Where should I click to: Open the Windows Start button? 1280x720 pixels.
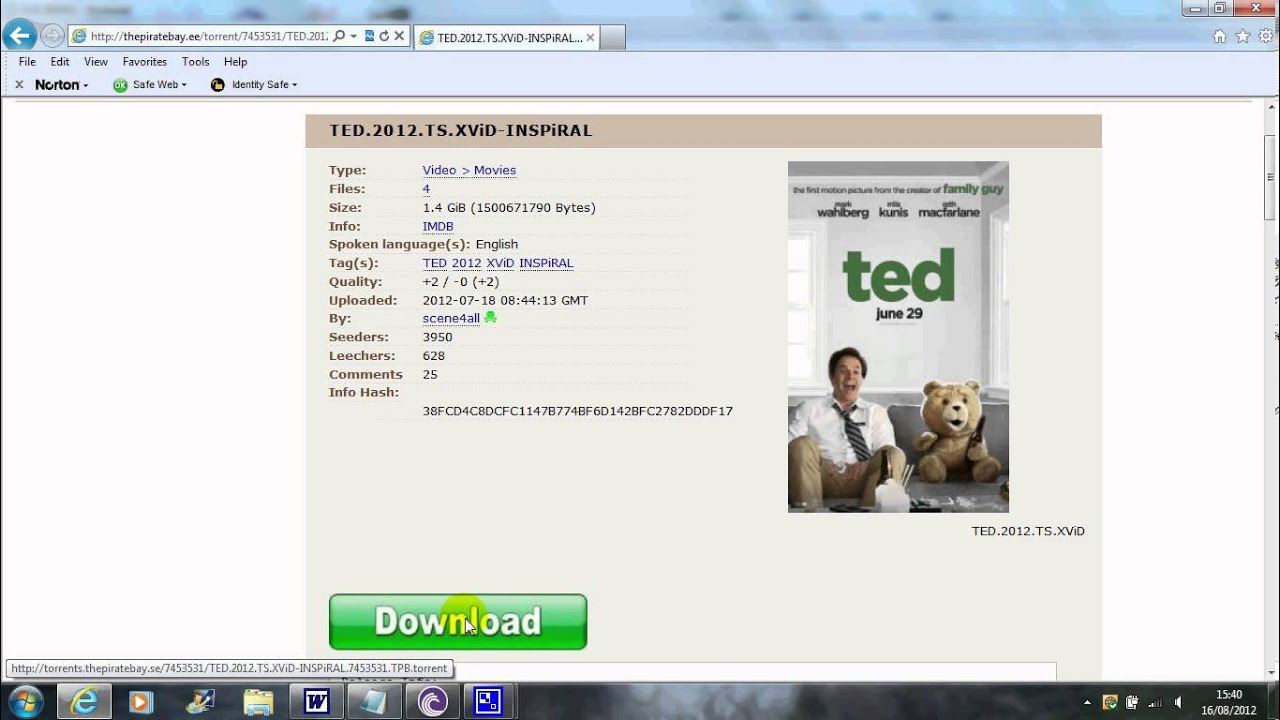tap(24, 701)
